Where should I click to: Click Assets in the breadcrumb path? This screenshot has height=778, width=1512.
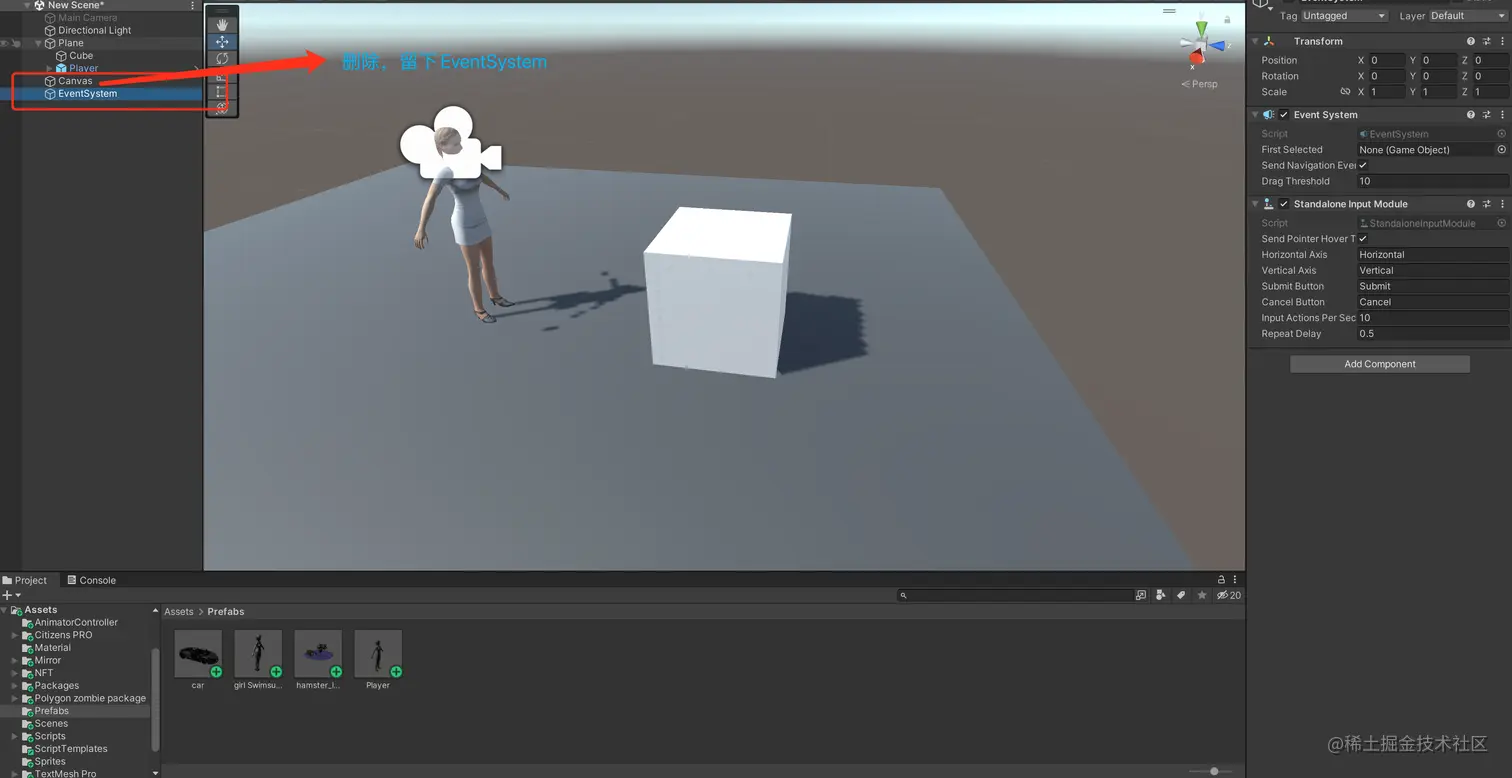click(x=179, y=611)
